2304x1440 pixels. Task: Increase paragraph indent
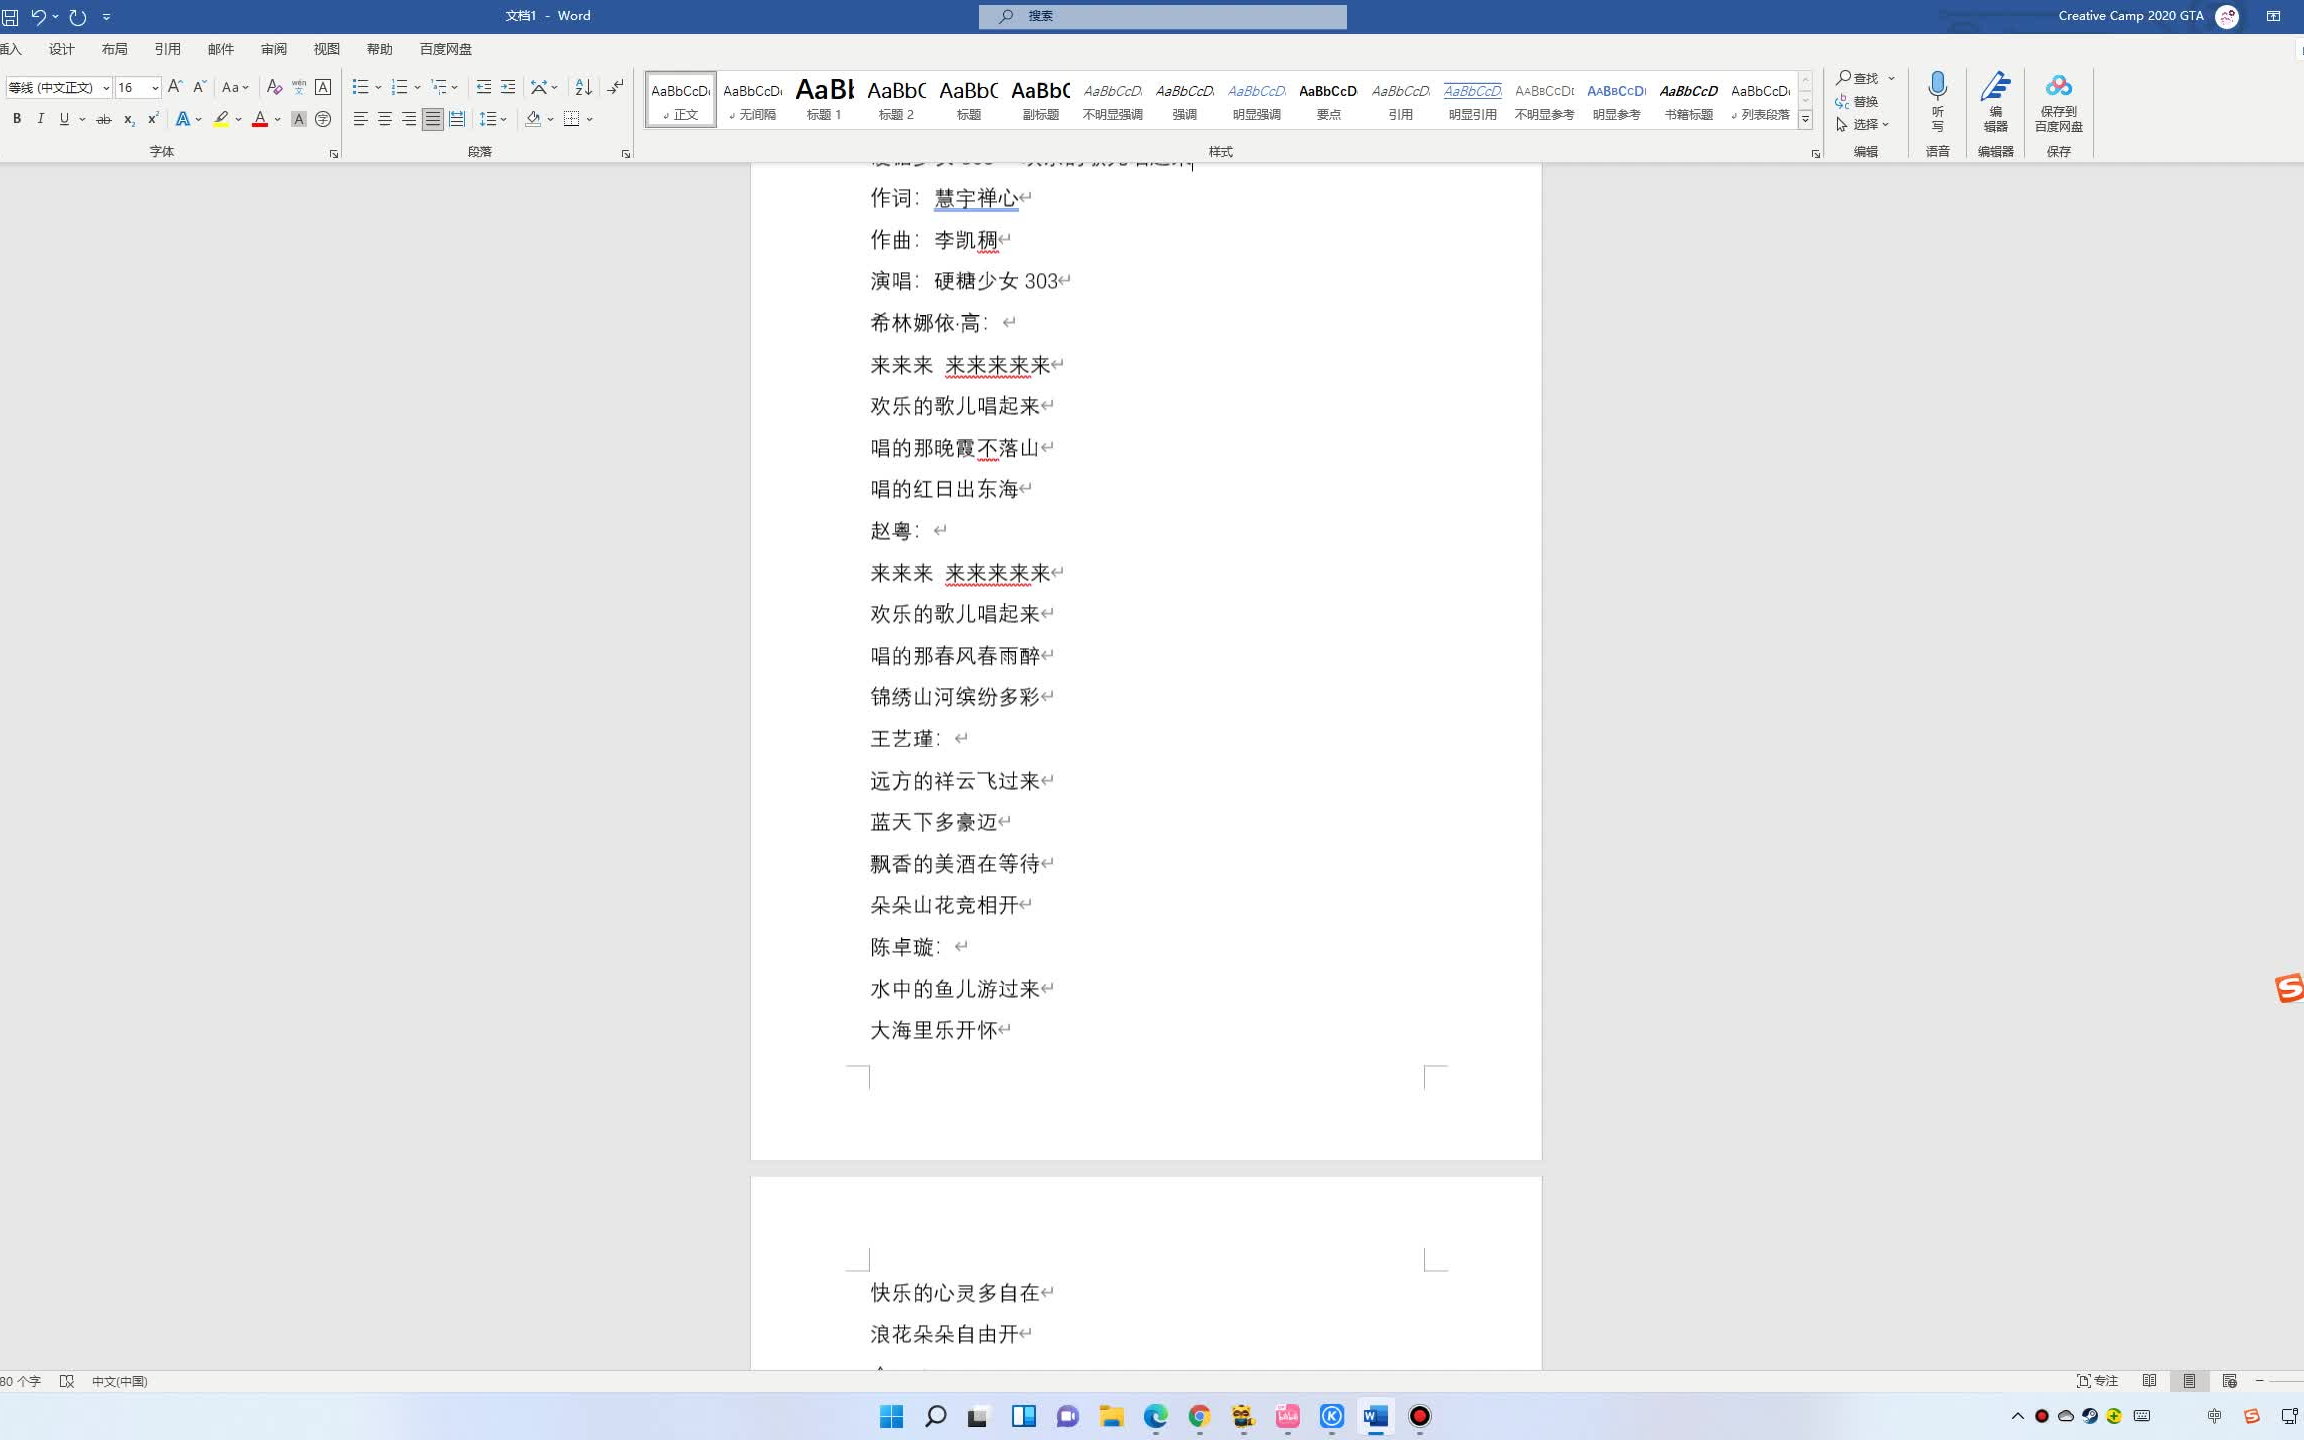(508, 87)
